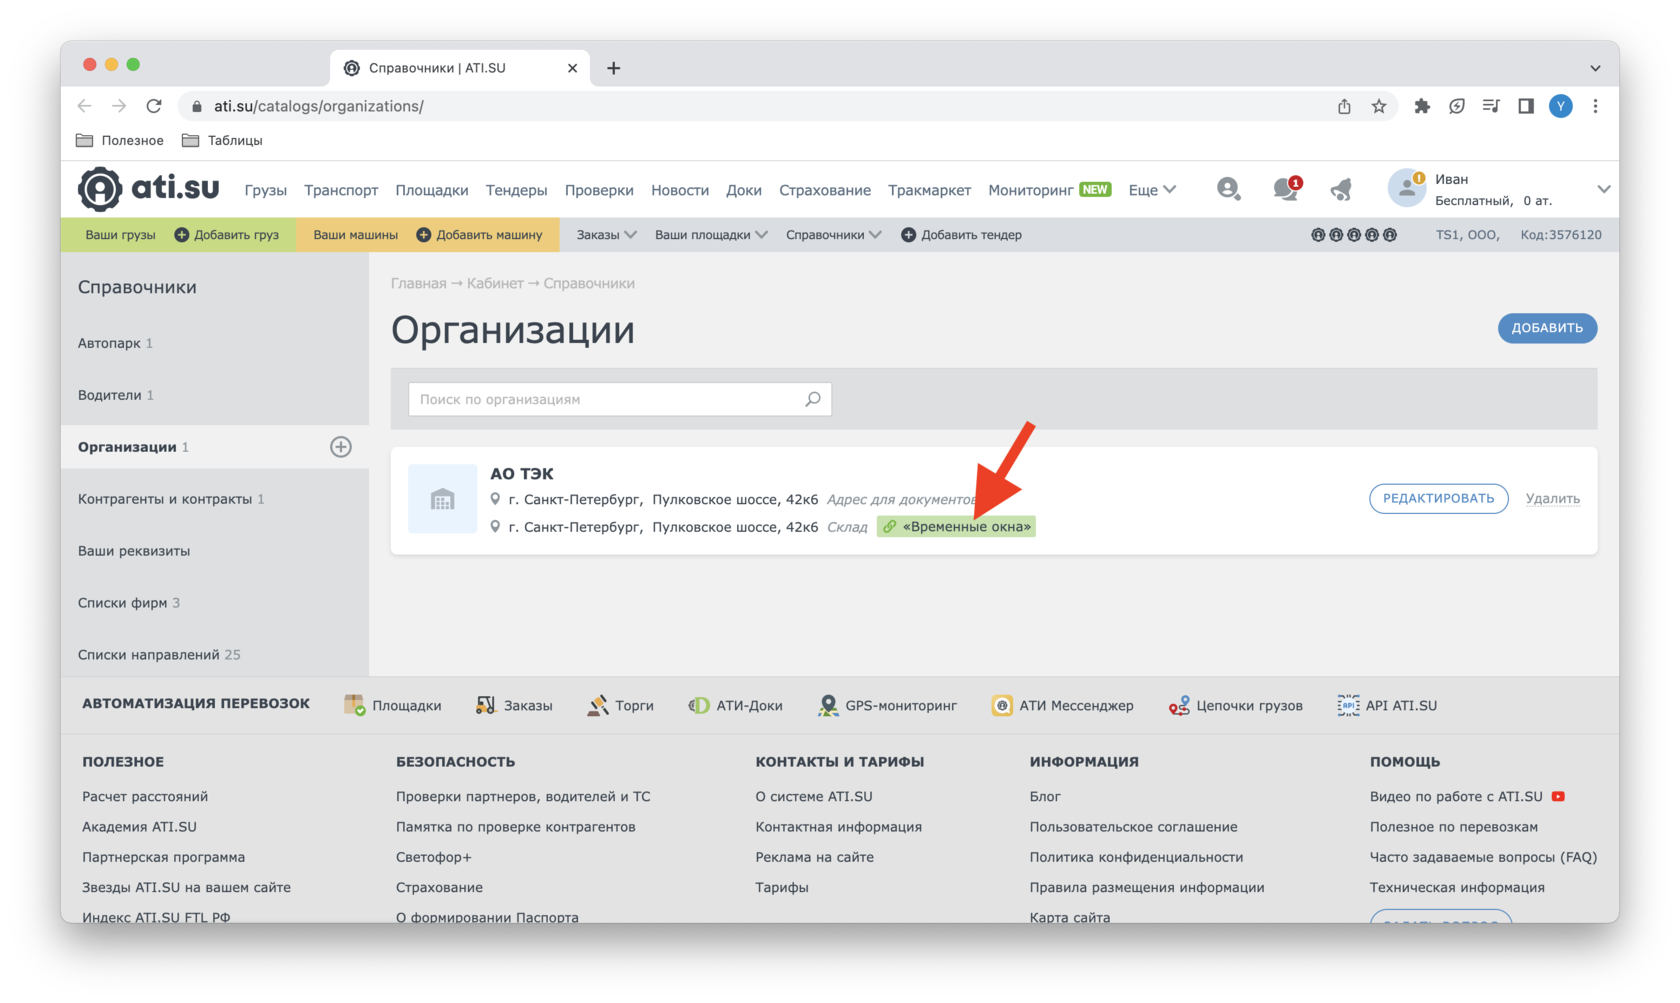
Task: Open Страхование menu item
Action: (825, 190)
